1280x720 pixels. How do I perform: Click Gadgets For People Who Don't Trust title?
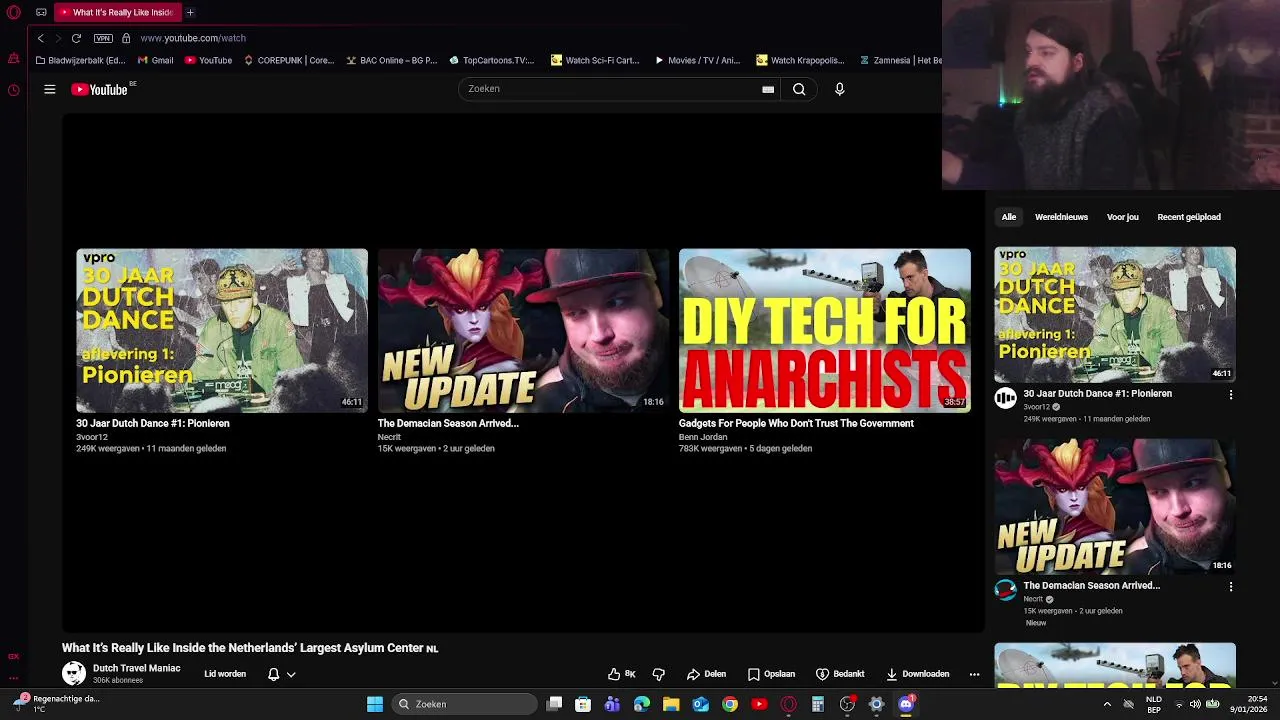796,423
